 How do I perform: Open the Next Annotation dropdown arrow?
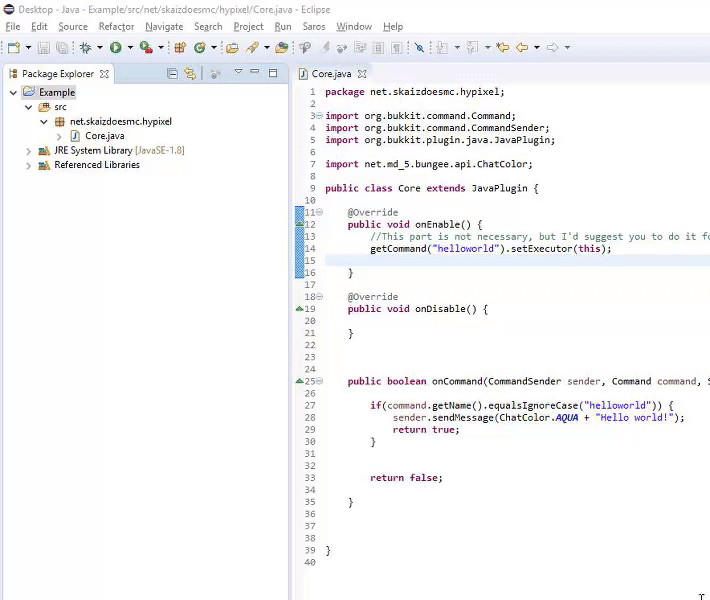point(457,48)
